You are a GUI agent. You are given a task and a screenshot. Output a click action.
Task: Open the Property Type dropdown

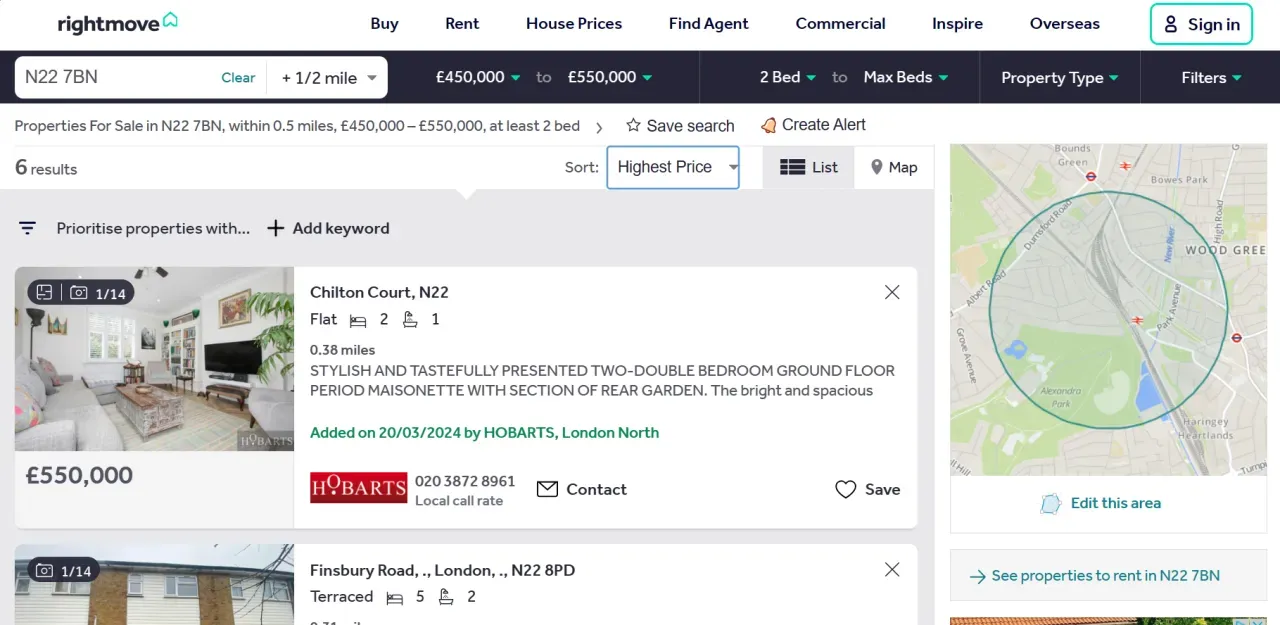tap(1059, 77)
